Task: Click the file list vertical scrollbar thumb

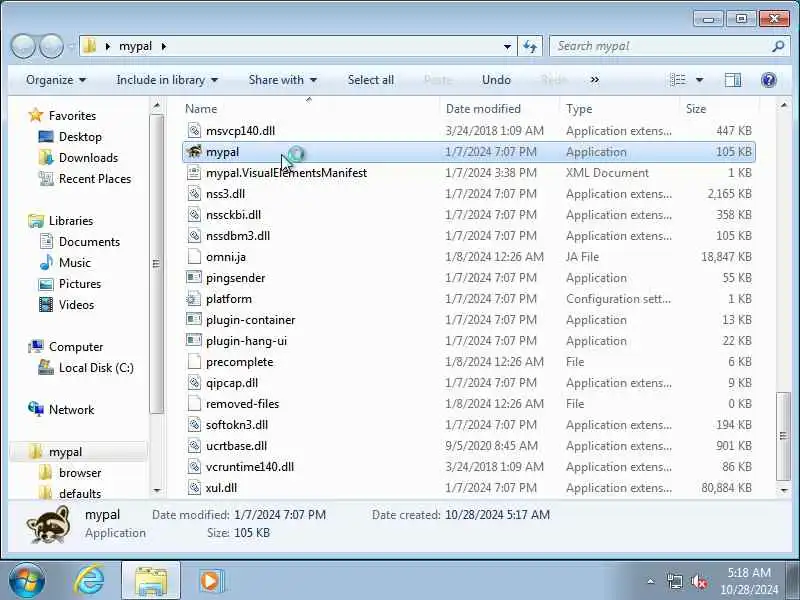Action: pyautogui.click(x=783, y=436)
